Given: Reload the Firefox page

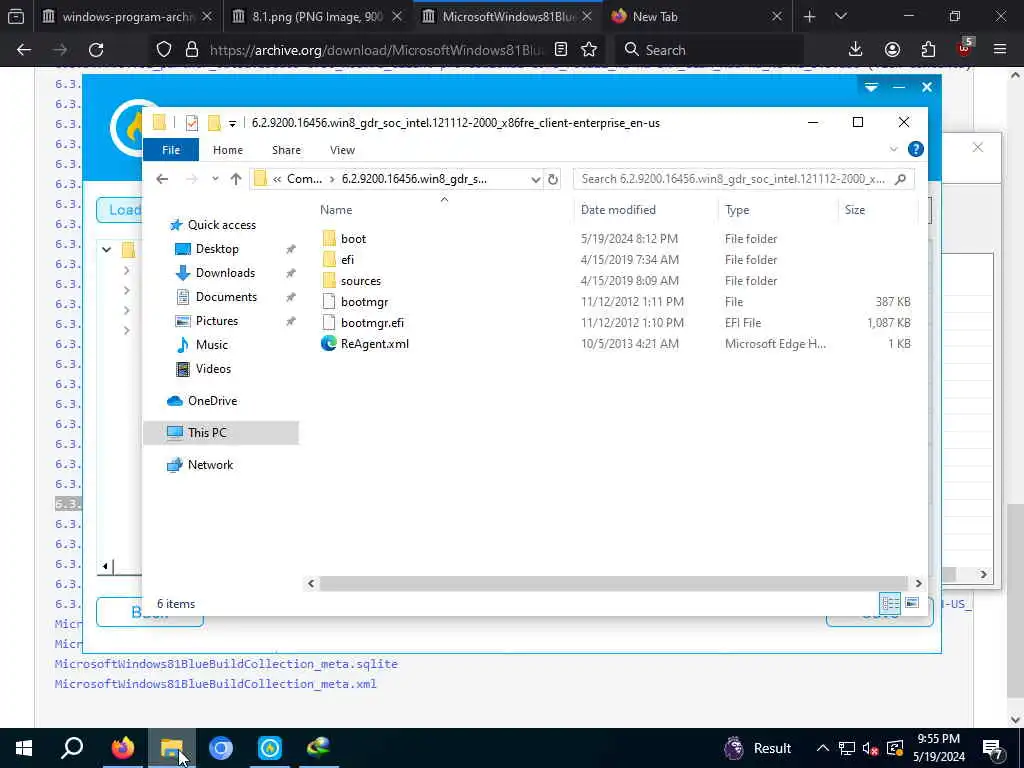Looking at the screenshot, I should pyautogui.click(x=96, y=50).
